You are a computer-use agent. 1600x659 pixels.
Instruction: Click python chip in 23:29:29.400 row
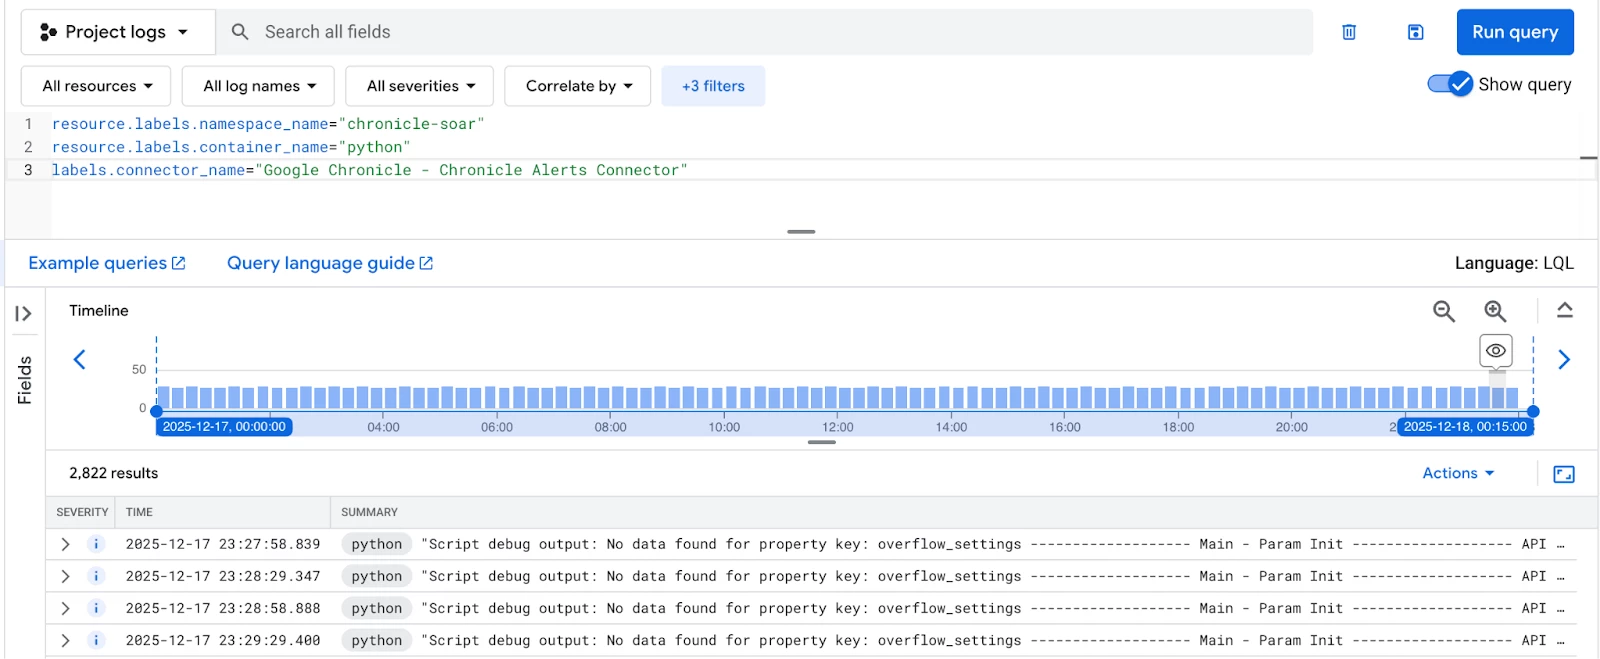tap(376, 640)
